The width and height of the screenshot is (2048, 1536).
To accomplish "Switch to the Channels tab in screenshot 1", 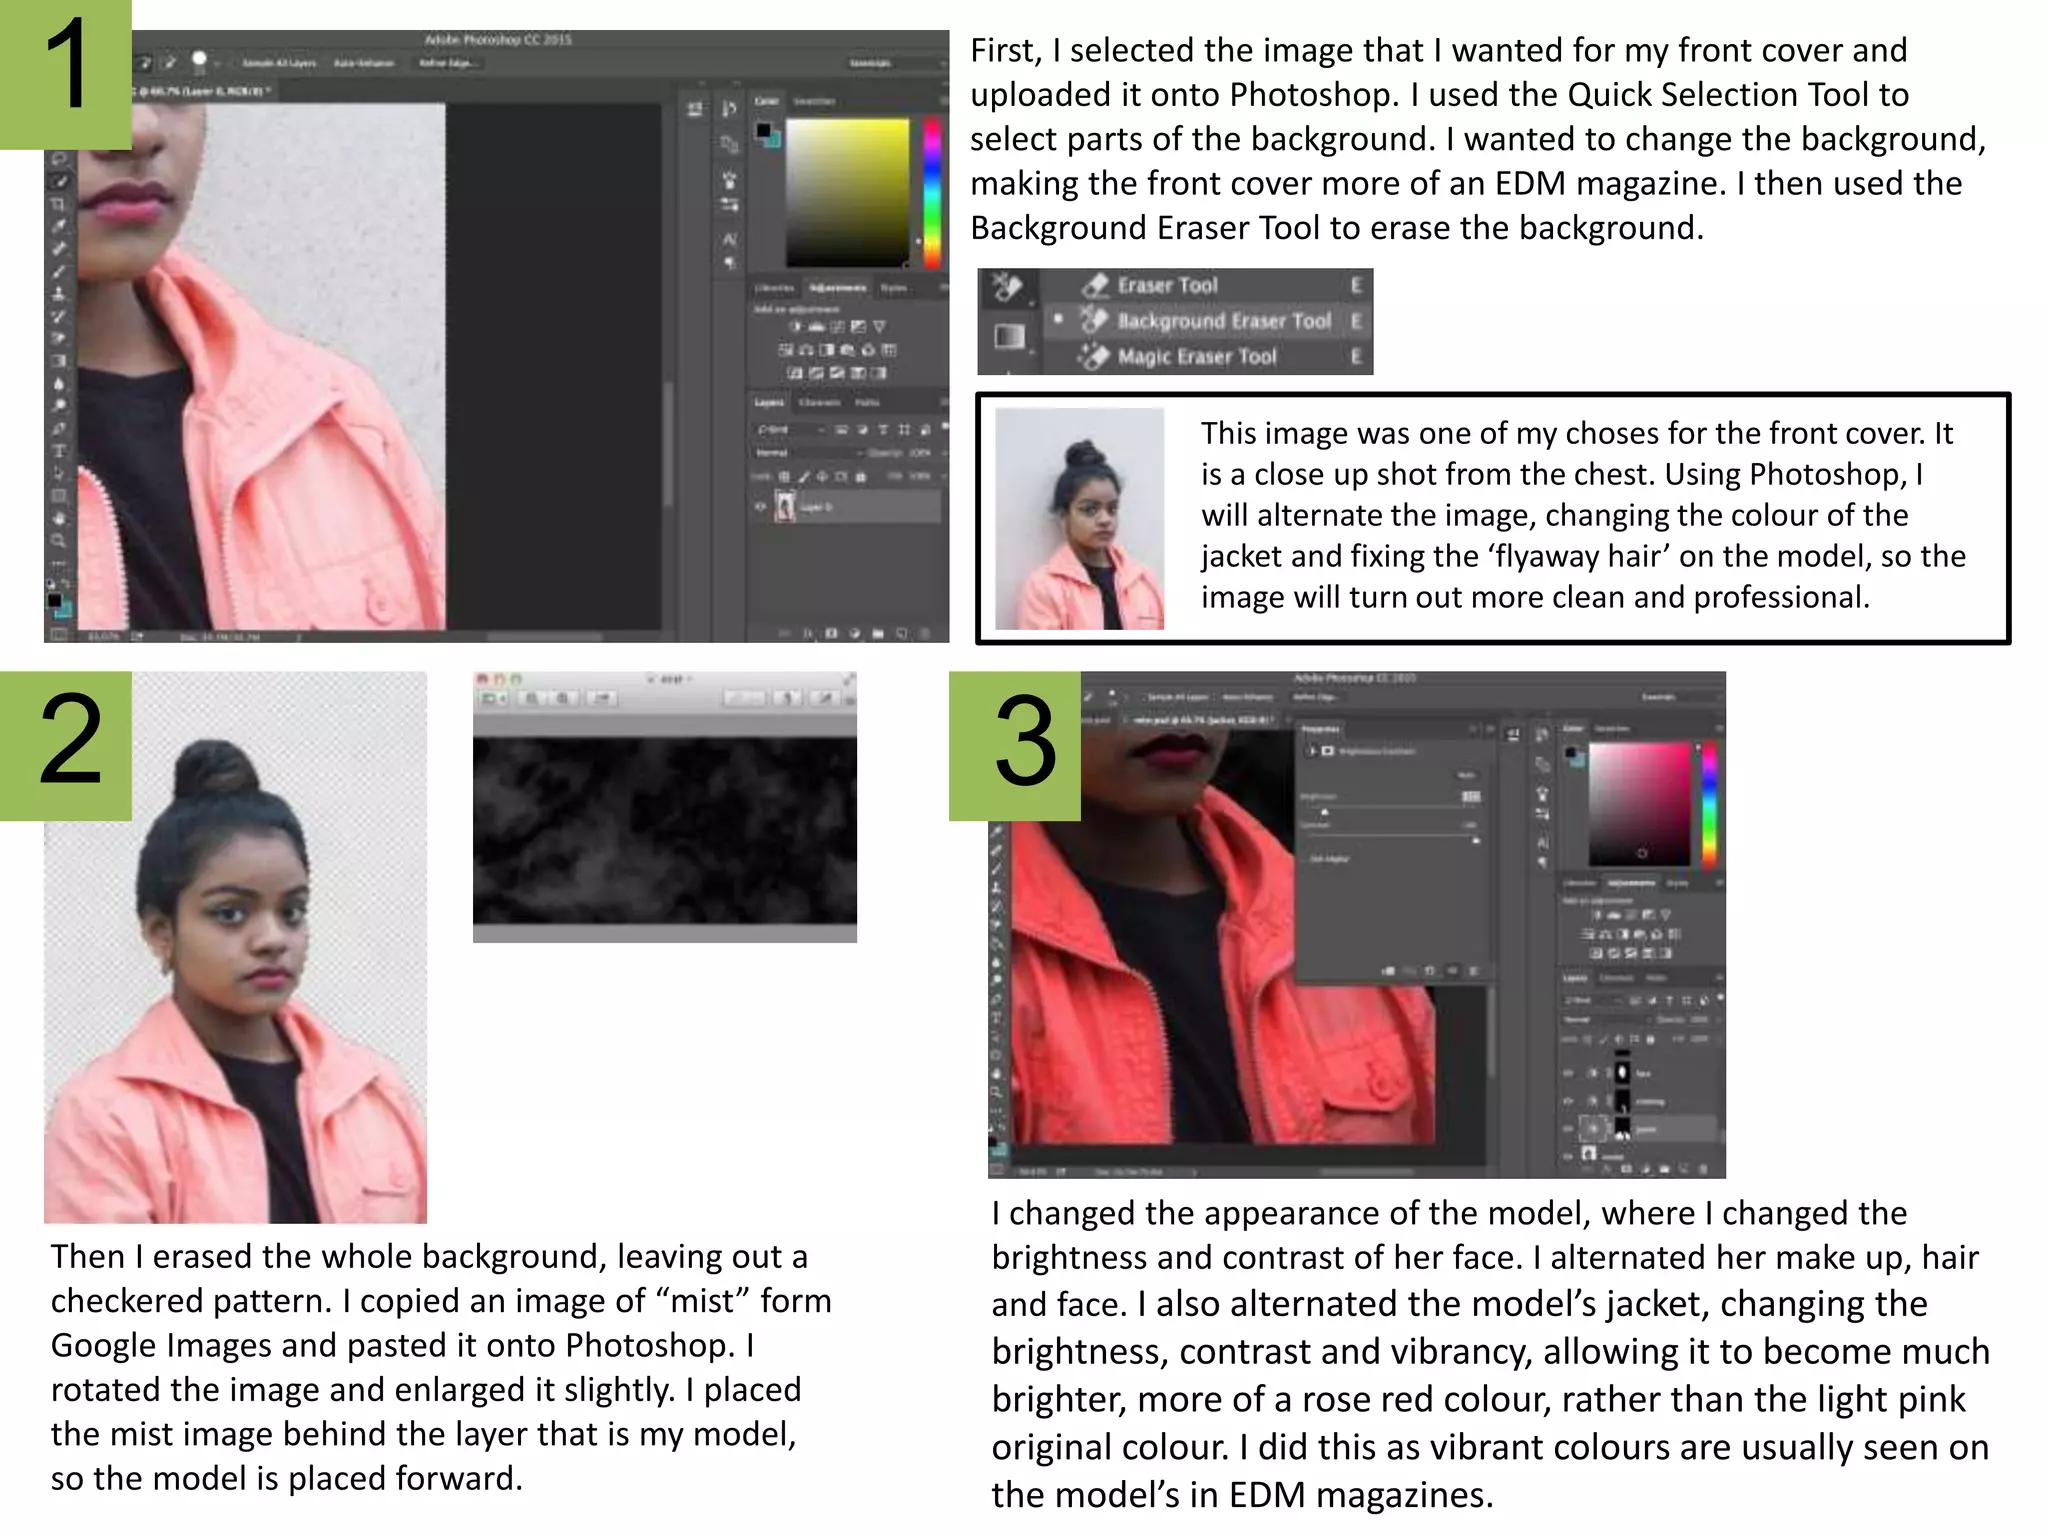I will (820, 402).
